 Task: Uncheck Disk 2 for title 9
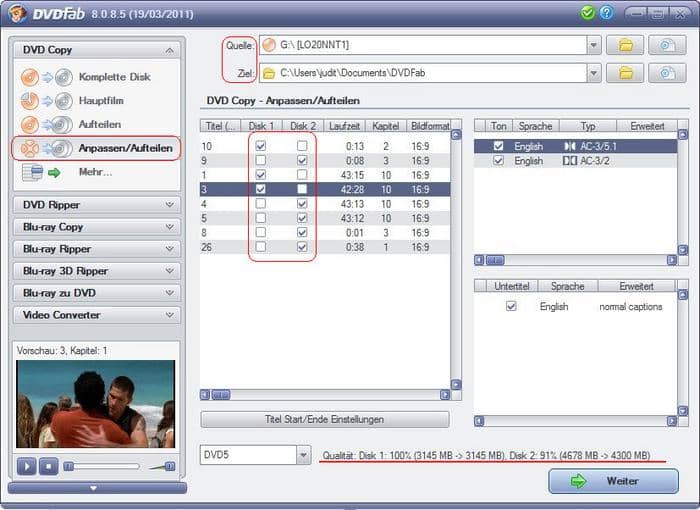302,160
